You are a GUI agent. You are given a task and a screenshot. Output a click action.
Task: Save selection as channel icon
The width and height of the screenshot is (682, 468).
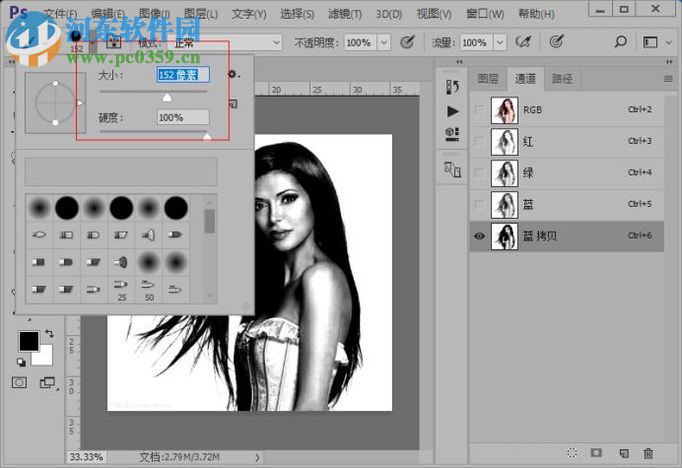coord(596,453)
